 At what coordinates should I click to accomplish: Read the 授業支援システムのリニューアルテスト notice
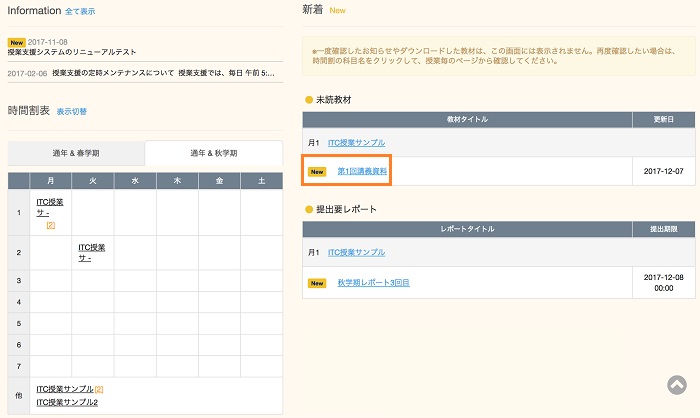click(71, 52)
